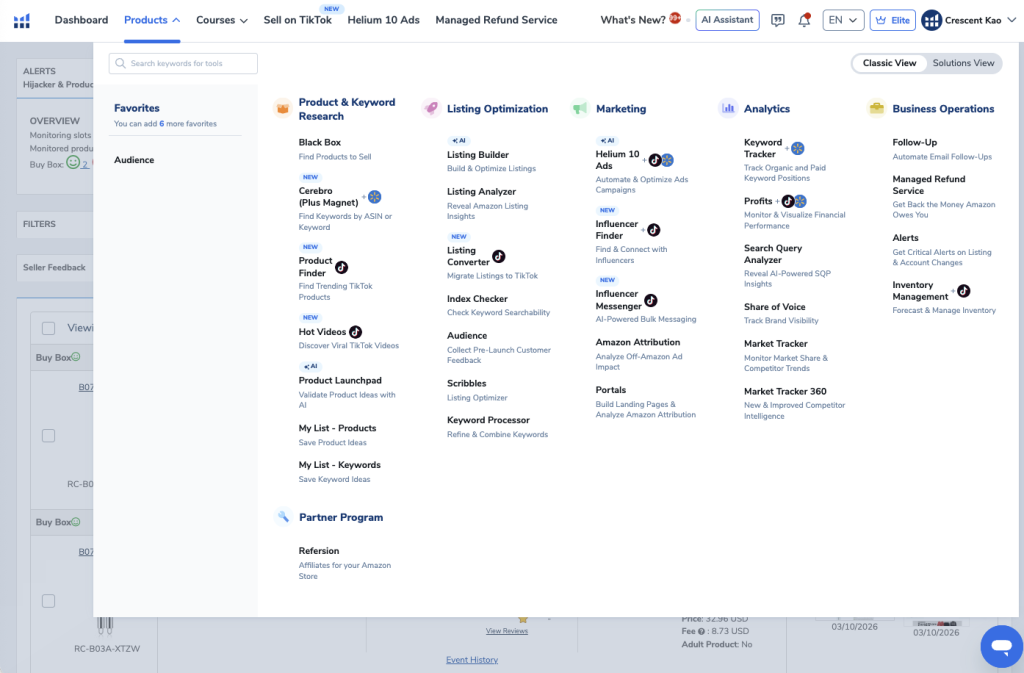Click the AI Assistant button
The image size is (1024, 673).
pyautogui.click(x=727, y=20)
